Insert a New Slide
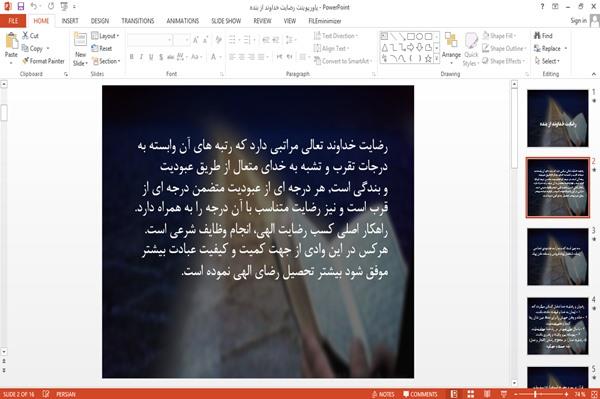The image size is (600, 399). click(80, 49)
